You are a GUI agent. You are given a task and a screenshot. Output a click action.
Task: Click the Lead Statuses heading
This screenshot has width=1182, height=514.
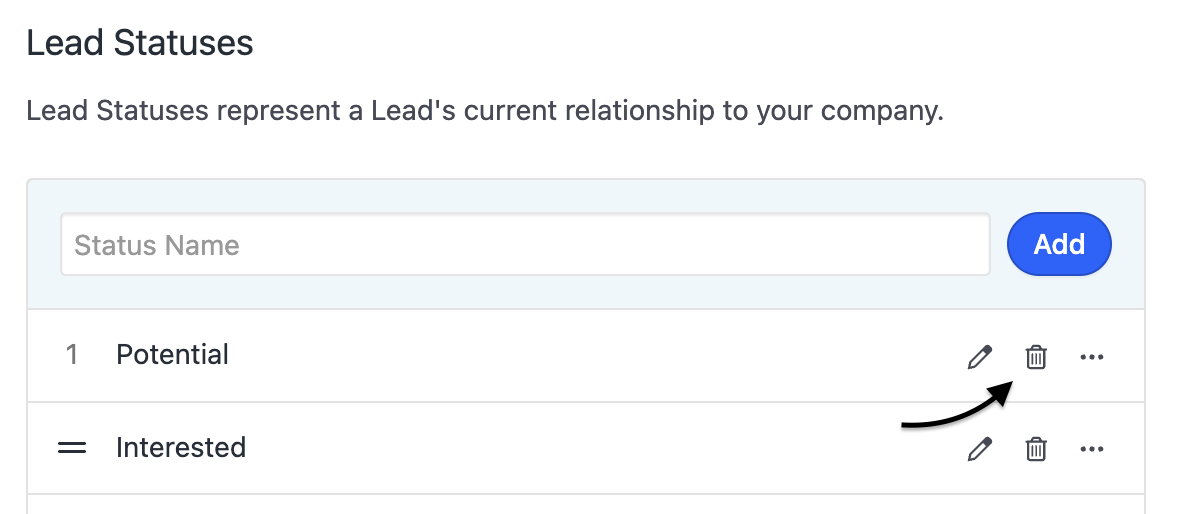coord(140,44)
